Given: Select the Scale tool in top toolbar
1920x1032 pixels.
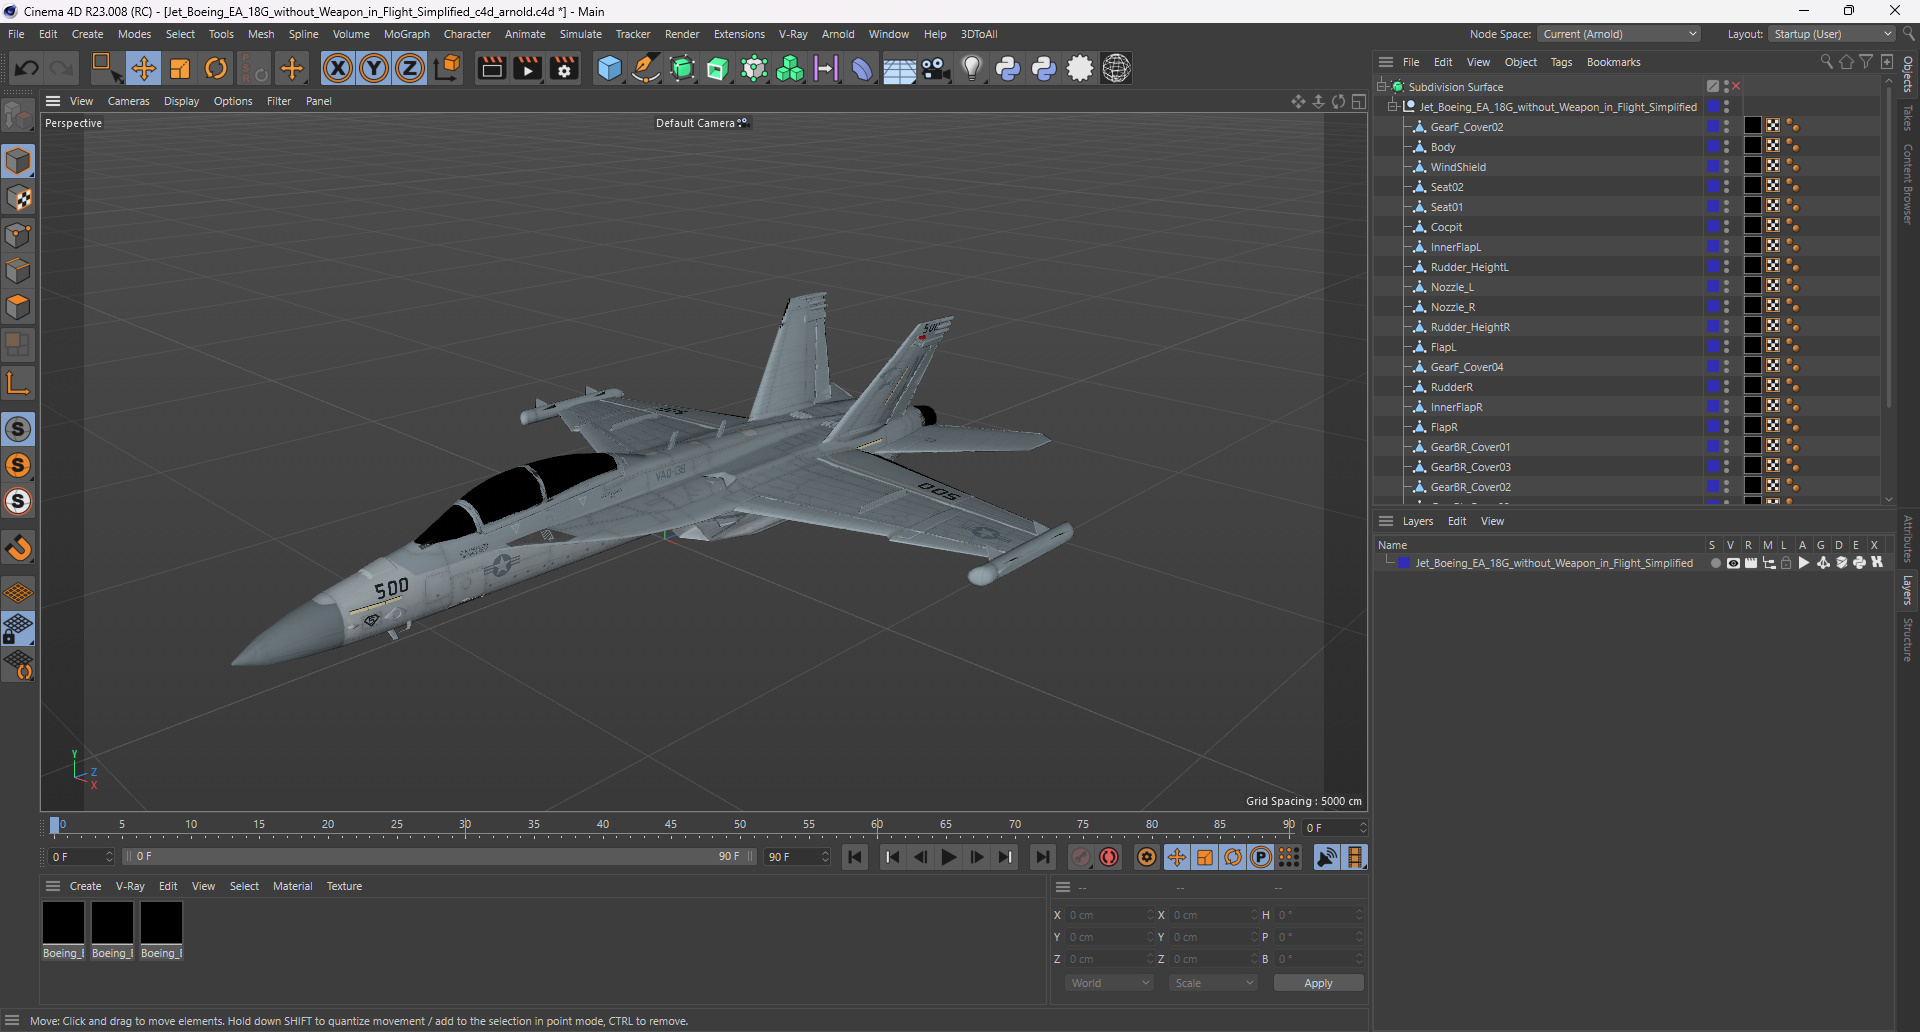Looking at the screenshot, I should tap(180, 68).
